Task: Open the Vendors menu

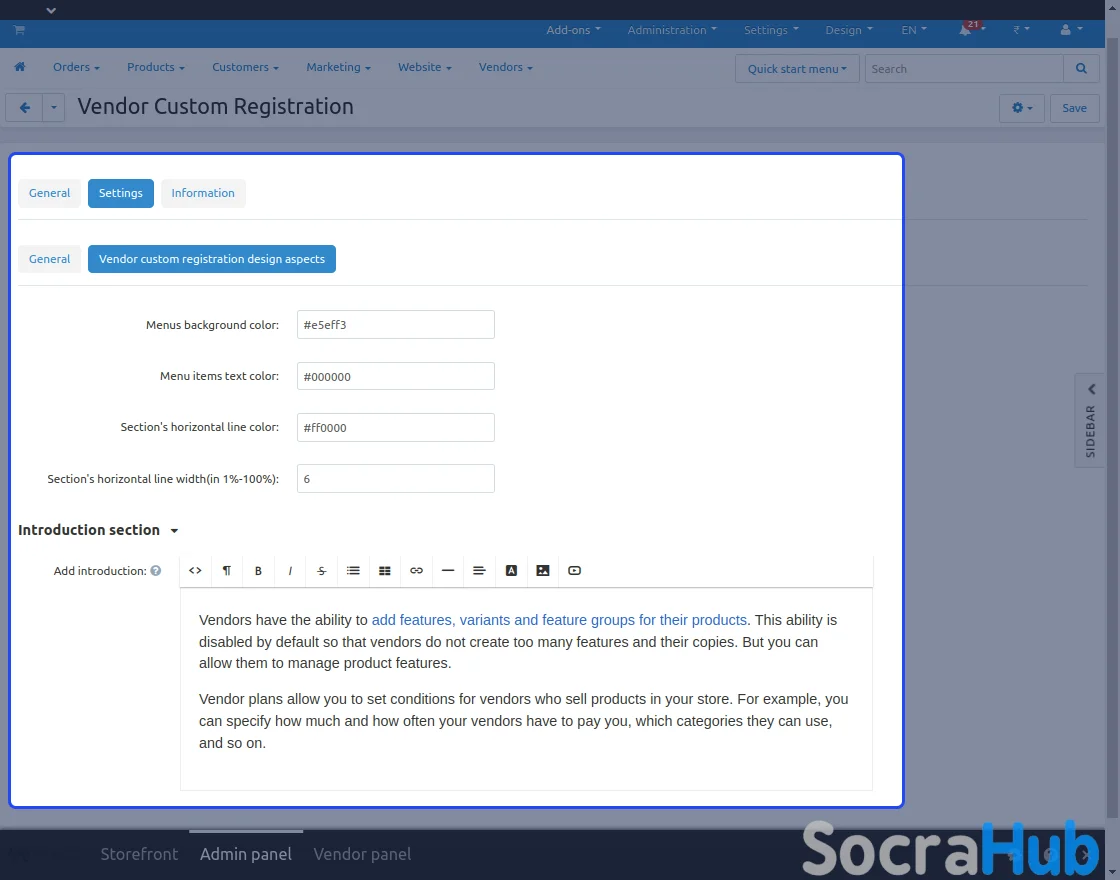Action: tap(506, 67)
